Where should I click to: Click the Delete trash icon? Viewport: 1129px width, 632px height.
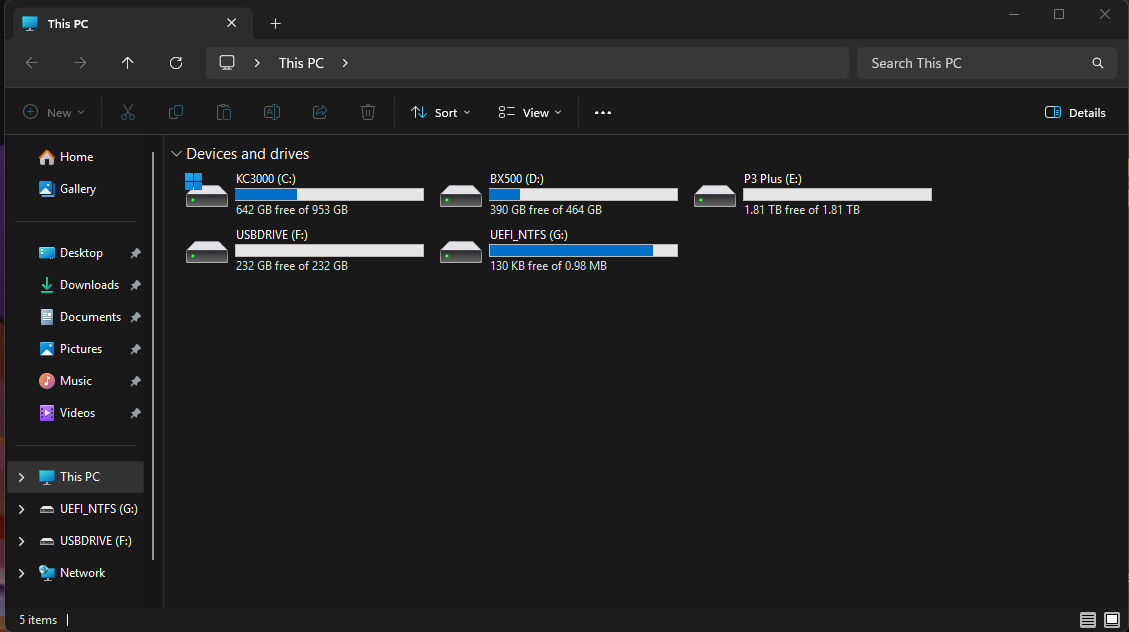[x=368, y=112]
